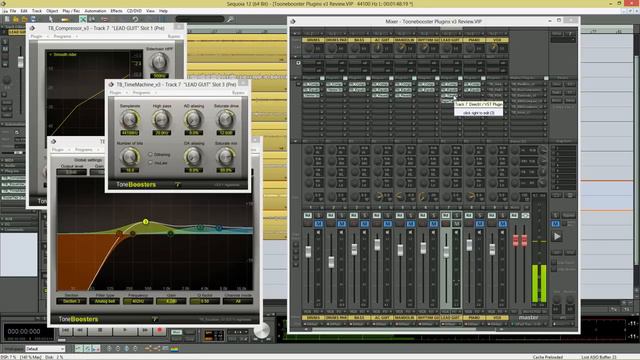Click the open folder toolbar icon
The height and width of the screenshot is (360, 640).
point(16,19)
